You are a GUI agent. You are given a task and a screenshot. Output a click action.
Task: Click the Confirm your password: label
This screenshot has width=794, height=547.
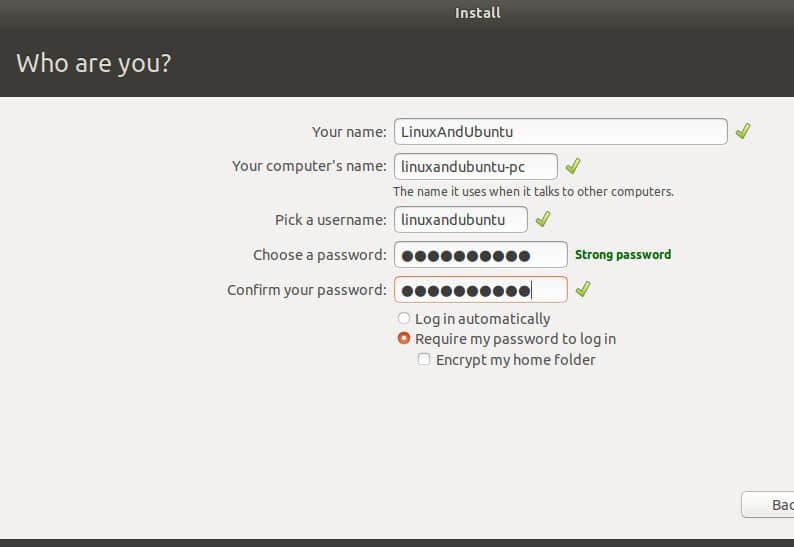(x=306, y=290)
